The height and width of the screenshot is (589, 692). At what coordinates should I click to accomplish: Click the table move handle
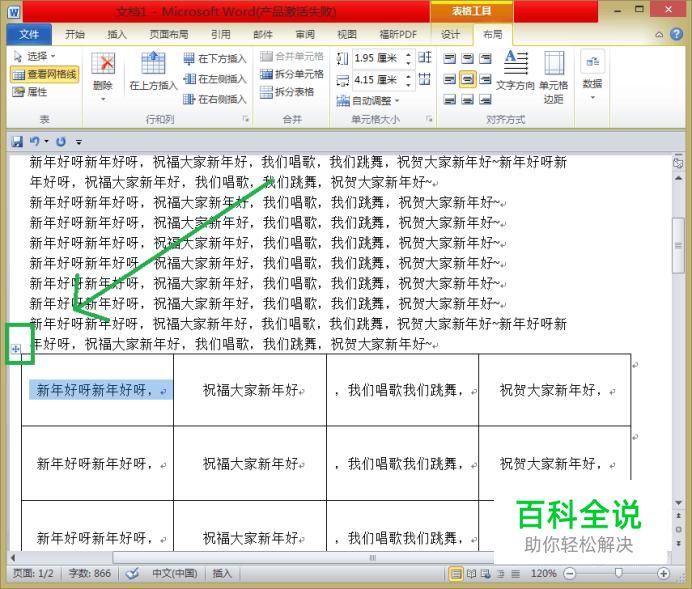[x=15, y=349]
